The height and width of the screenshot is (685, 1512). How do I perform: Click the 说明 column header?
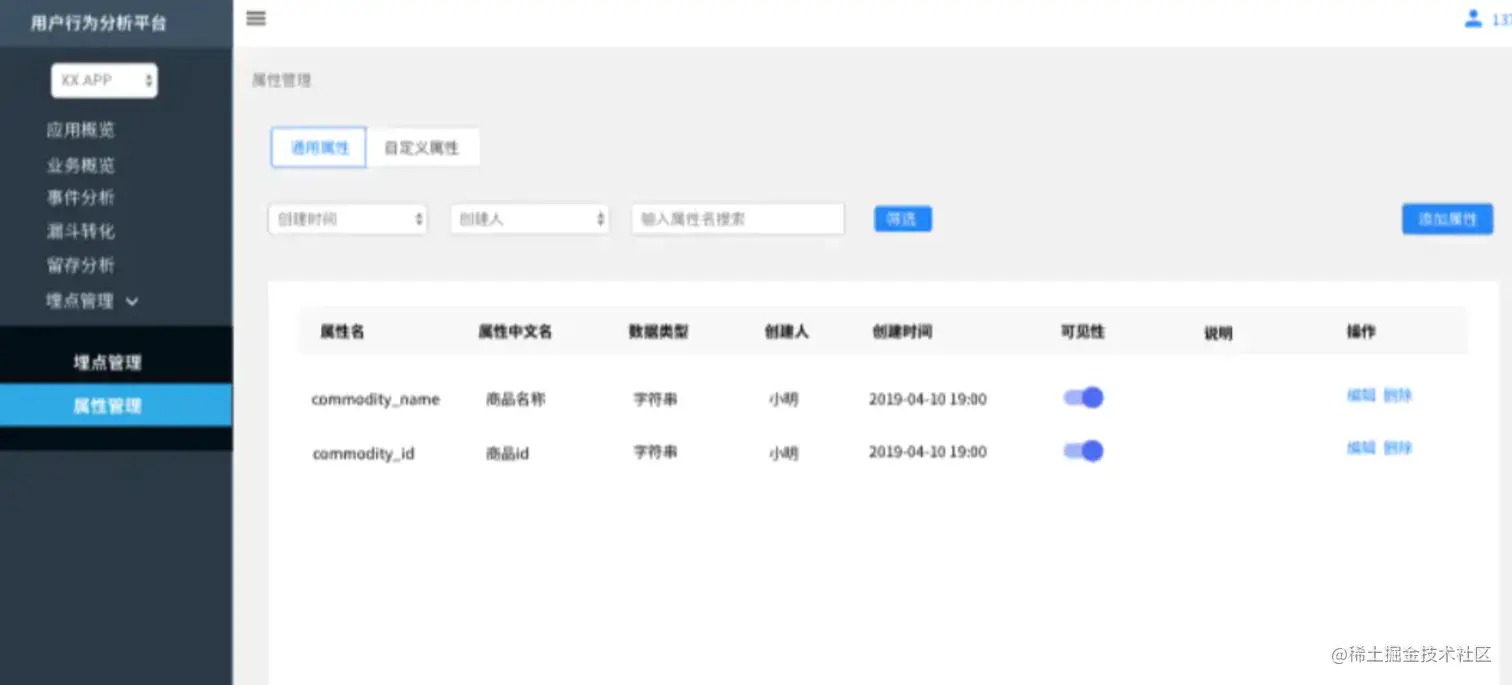(x=1218, y=334)
